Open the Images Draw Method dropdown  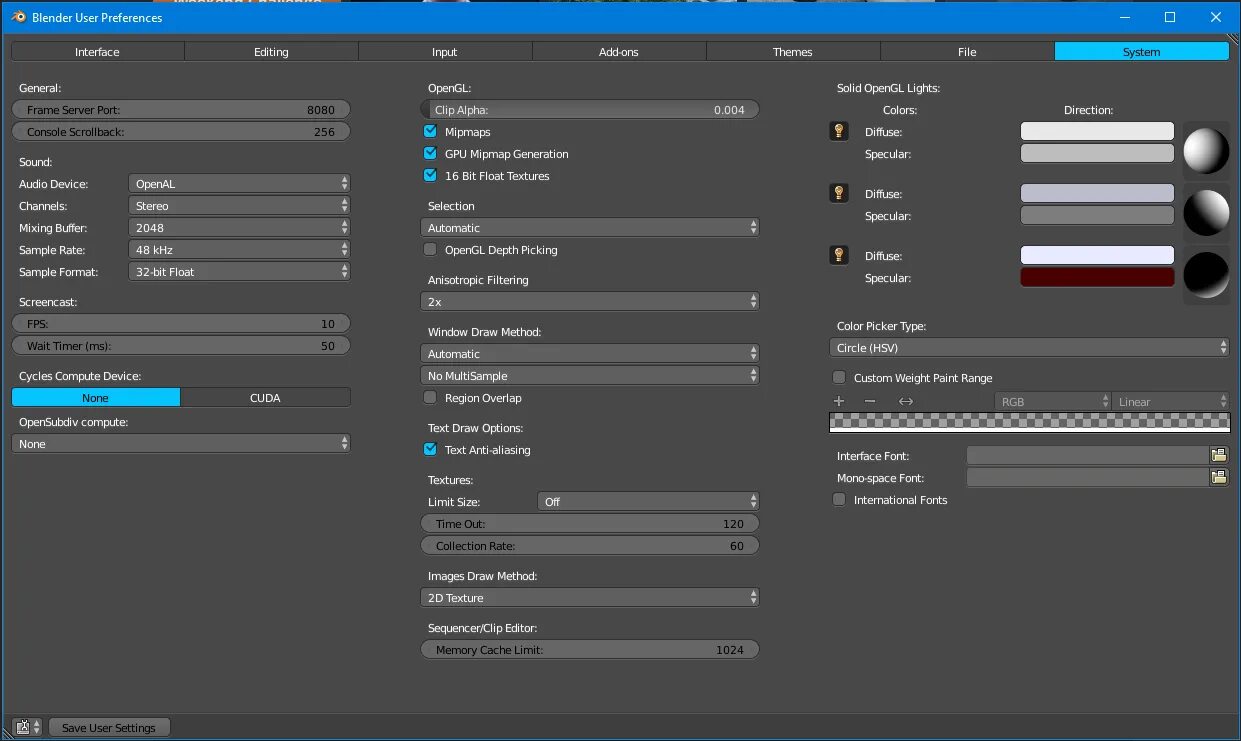[590, 597]
